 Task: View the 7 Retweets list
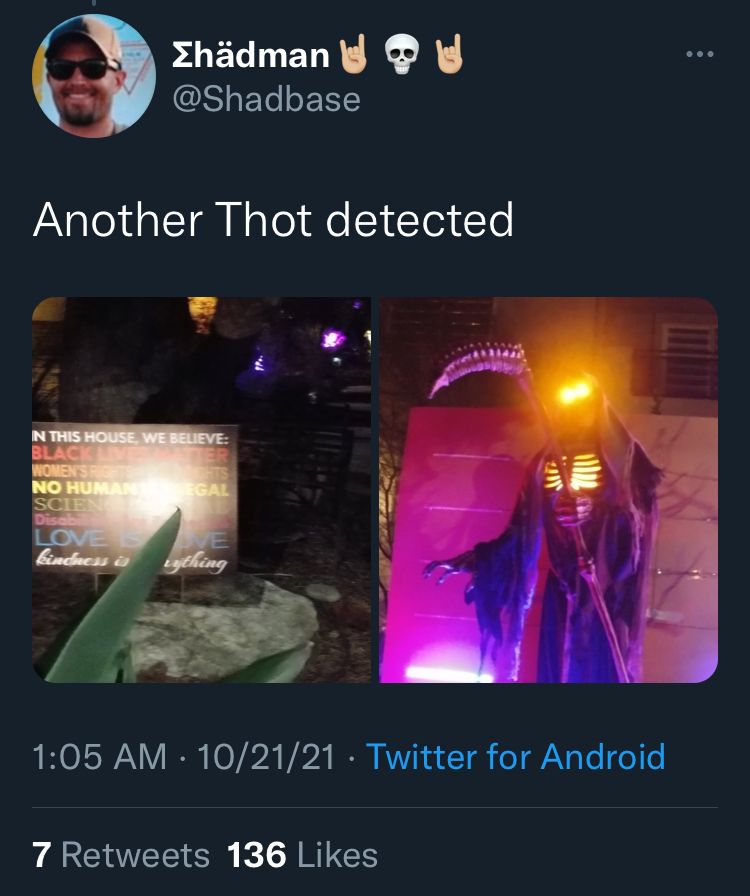click(121, 855)
